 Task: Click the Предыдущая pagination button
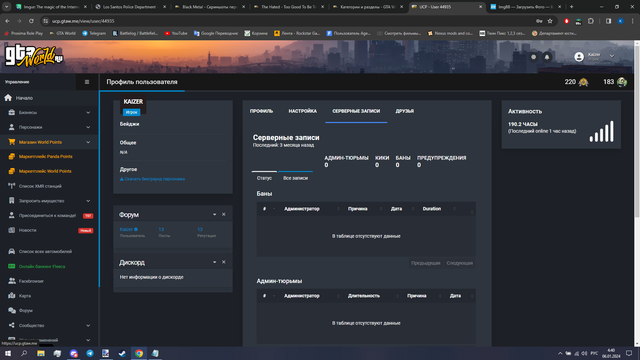(426, 263)
